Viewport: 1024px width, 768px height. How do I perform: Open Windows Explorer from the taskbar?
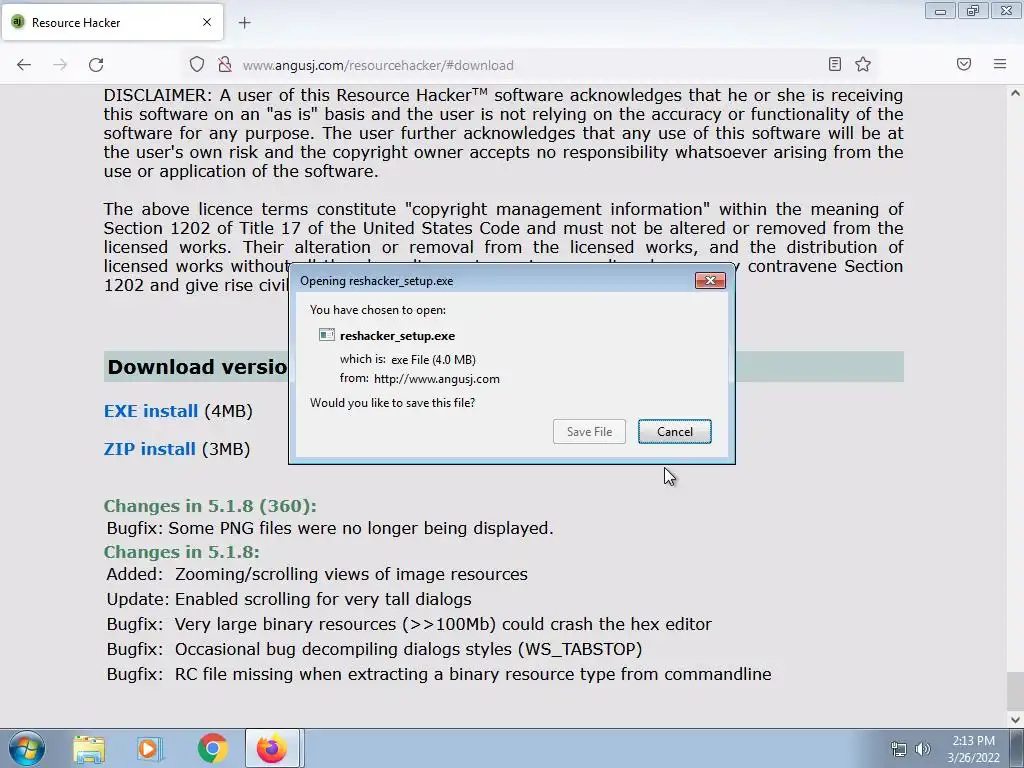(x=89, y=749)
